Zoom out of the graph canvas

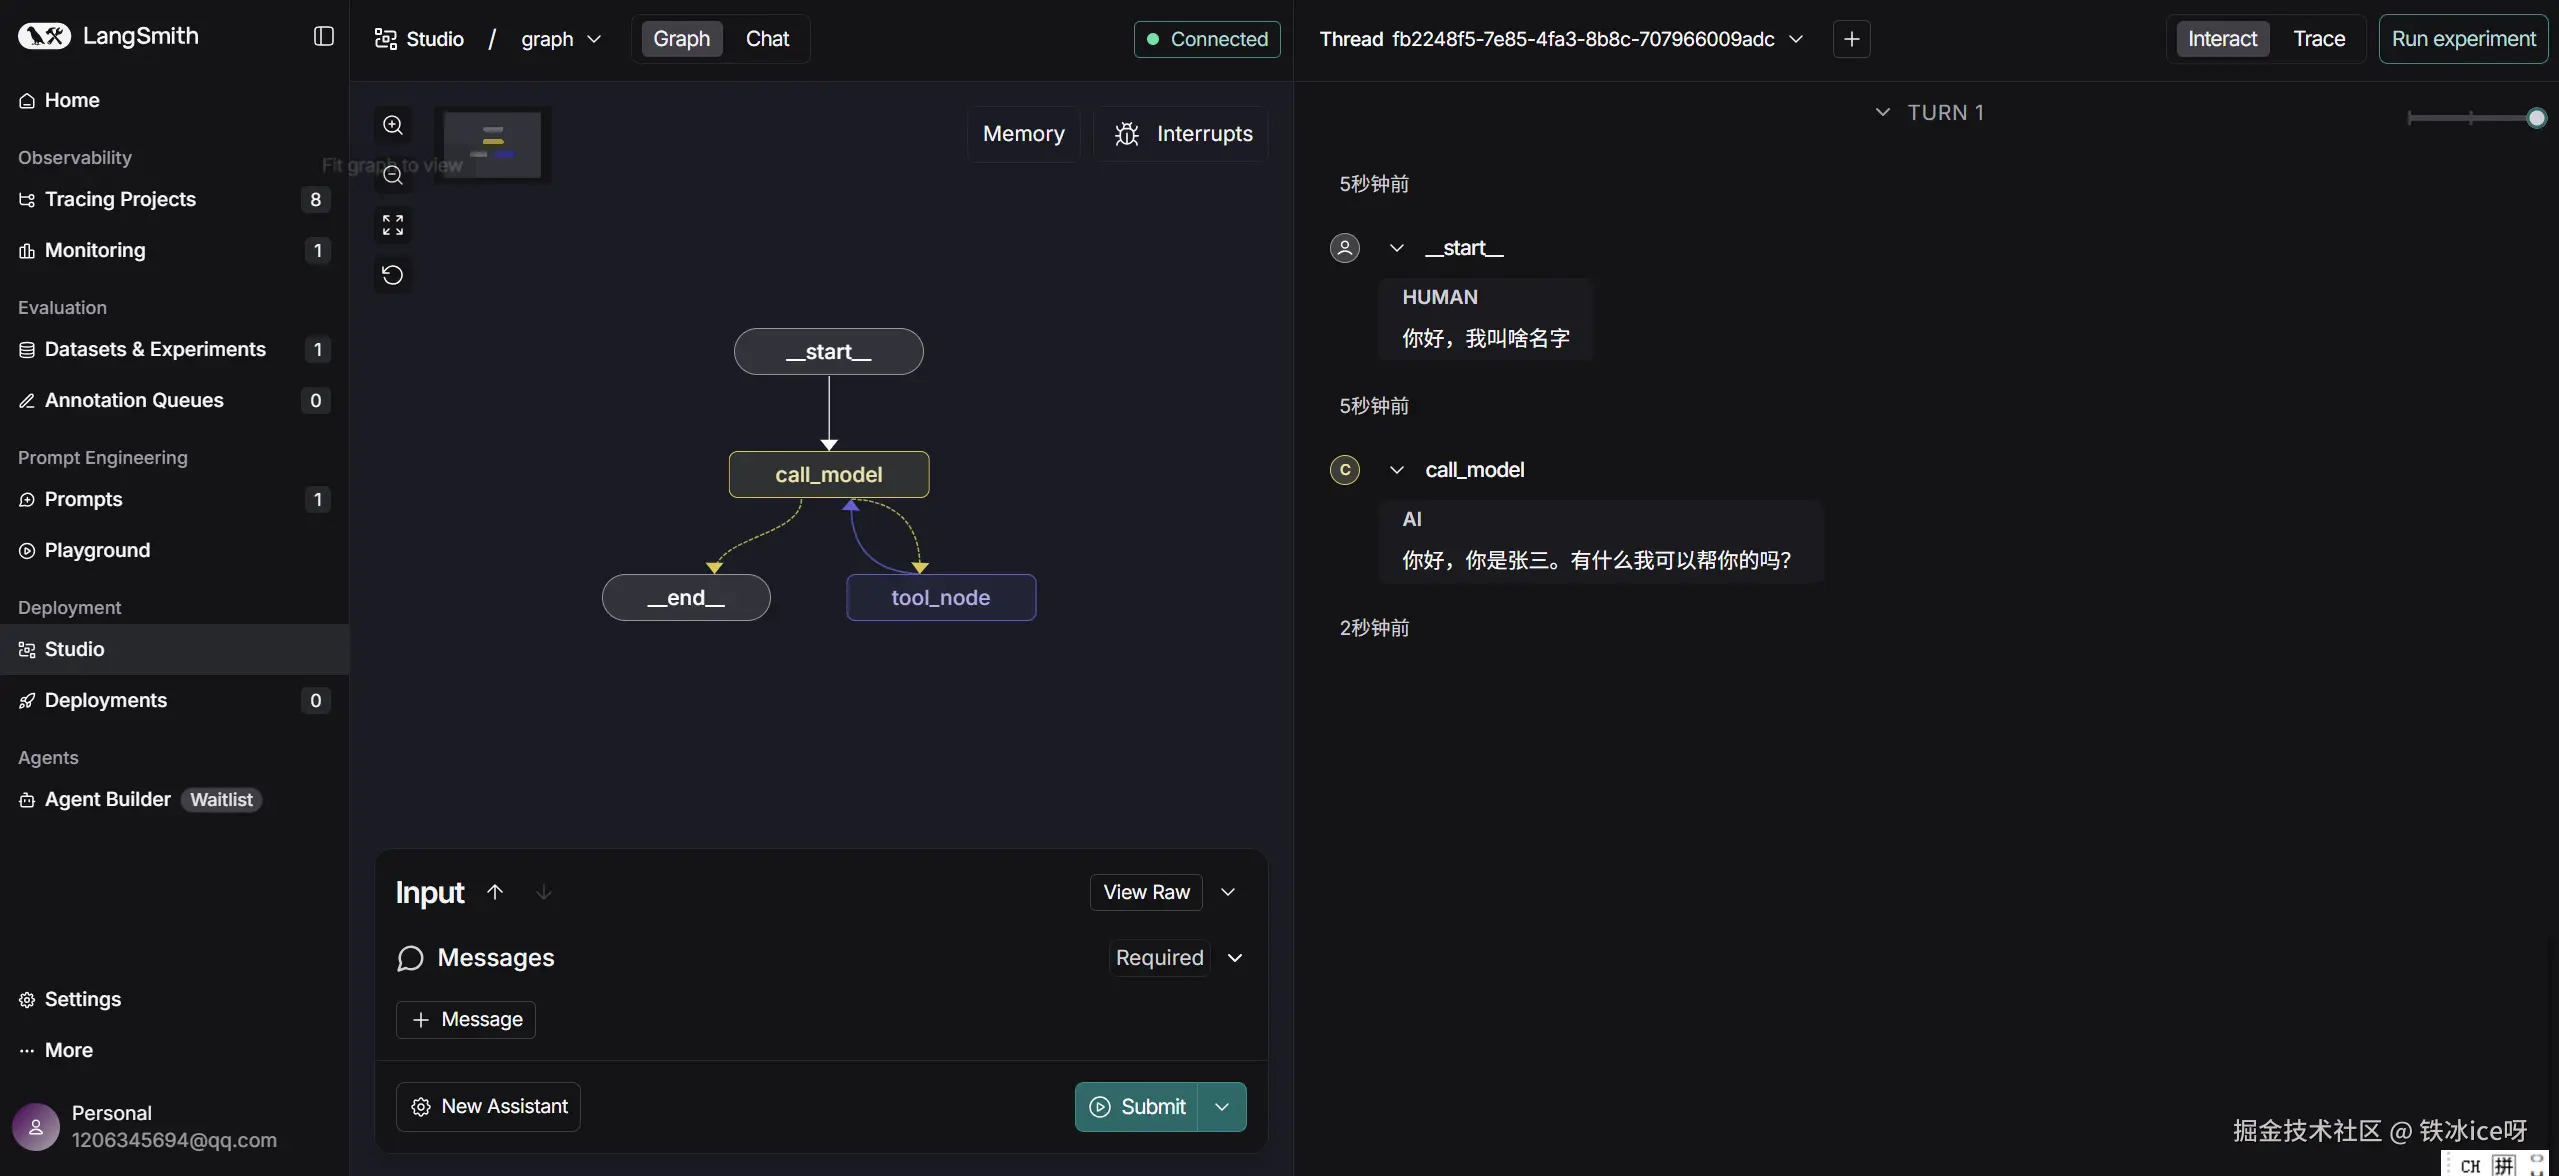pyautogui.click(x=393, y=175)
